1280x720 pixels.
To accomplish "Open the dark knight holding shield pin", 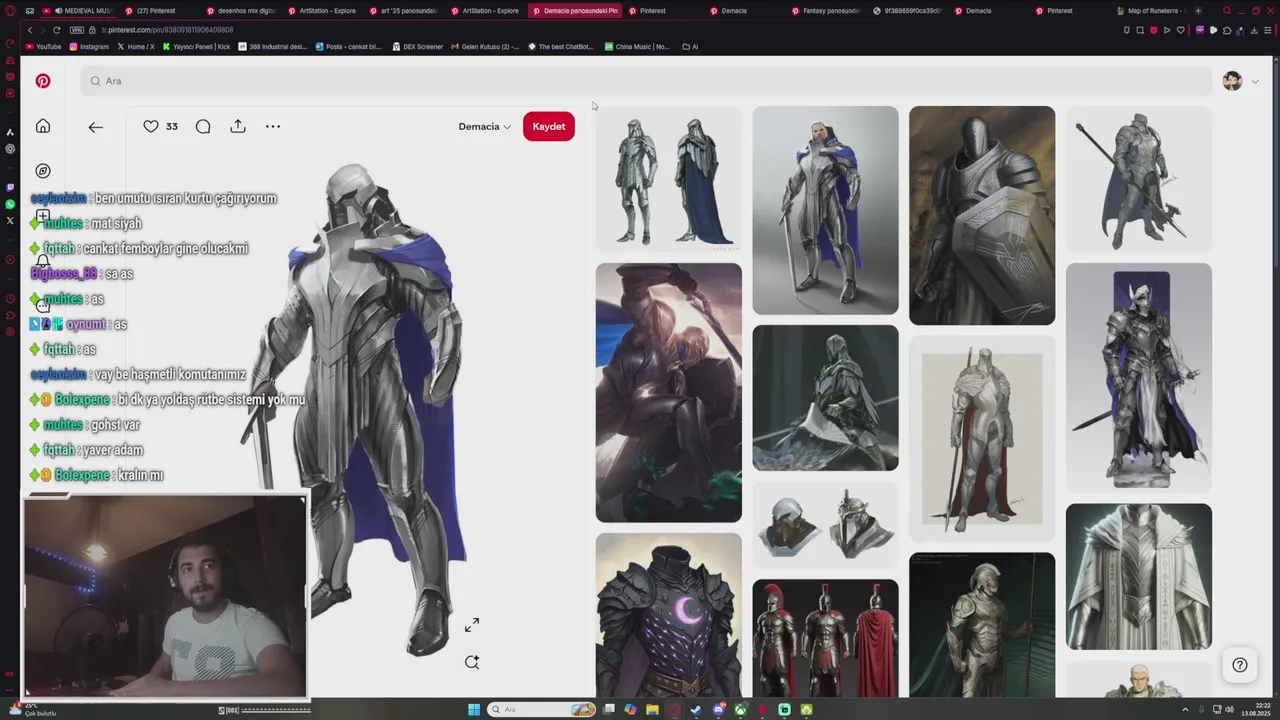I will [982, 215].
